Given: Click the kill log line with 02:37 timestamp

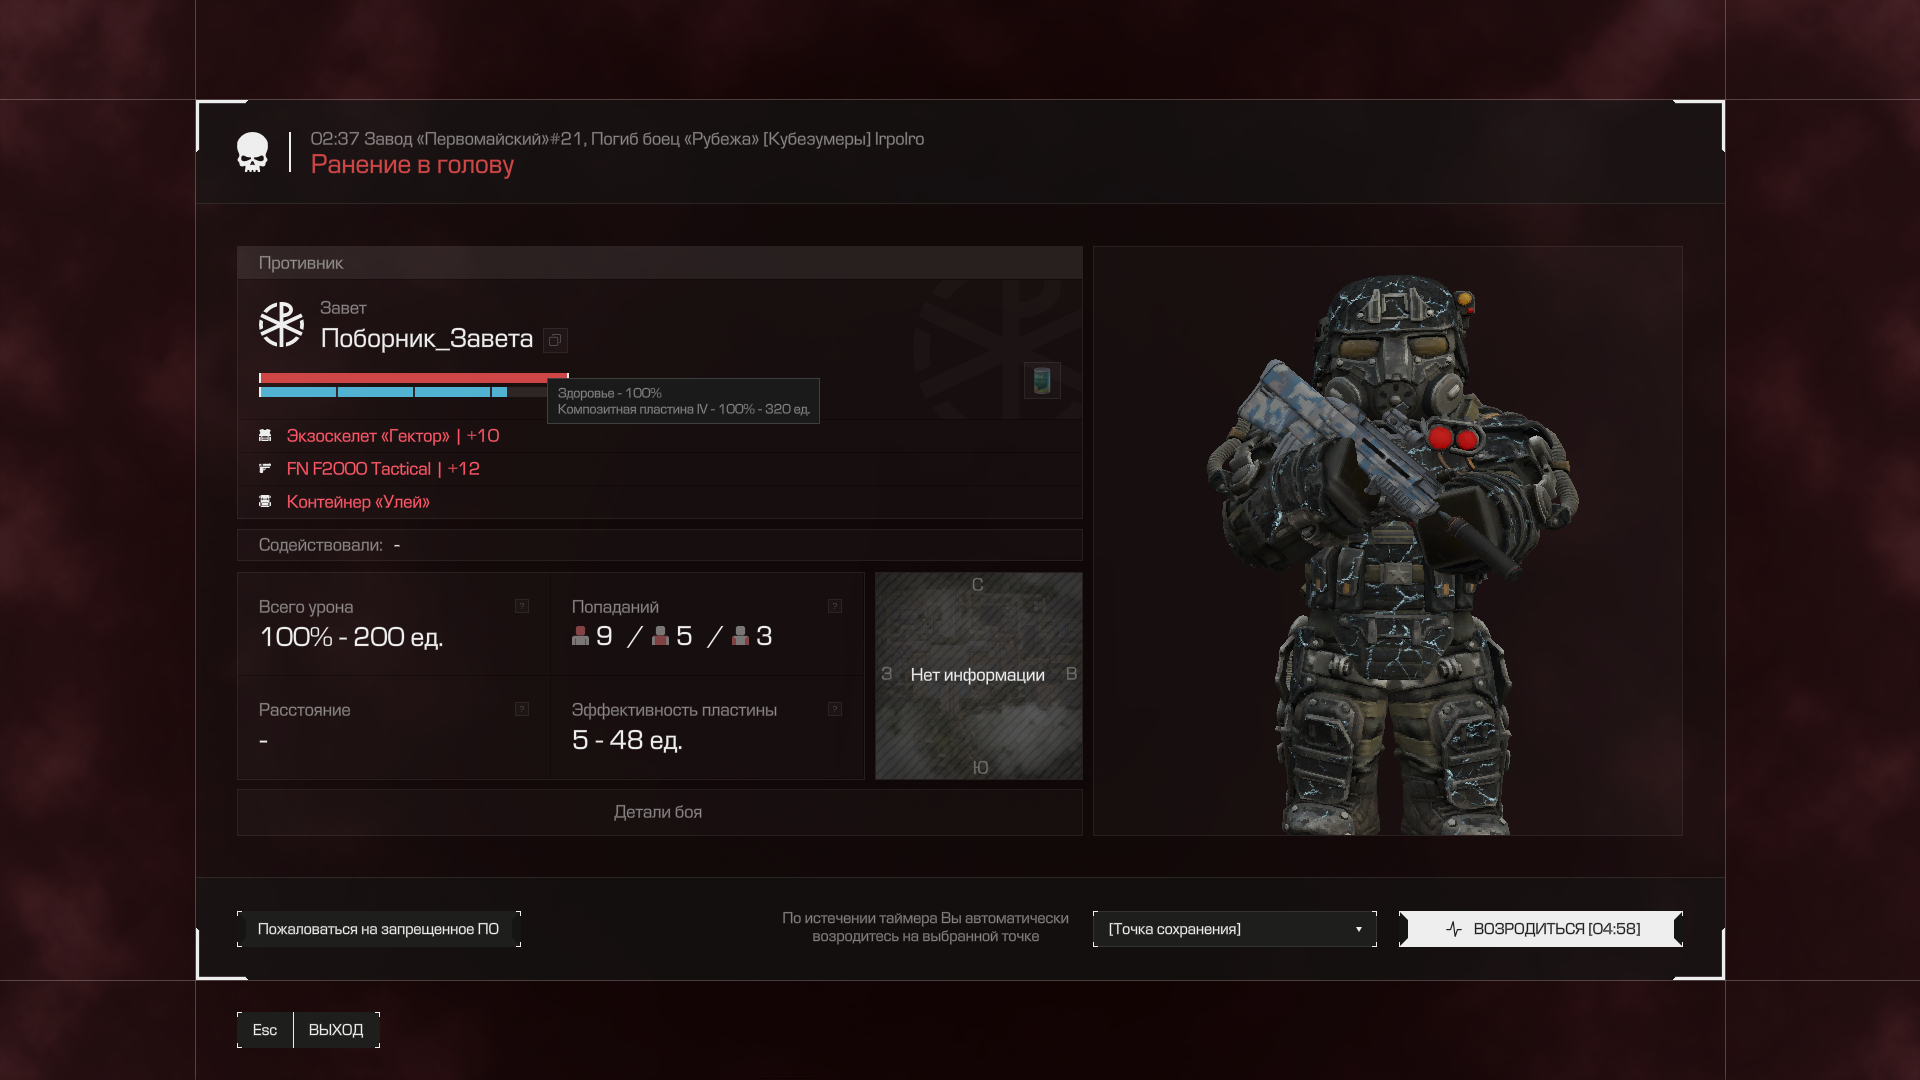Looking at the screenshot, I should 617,139.
